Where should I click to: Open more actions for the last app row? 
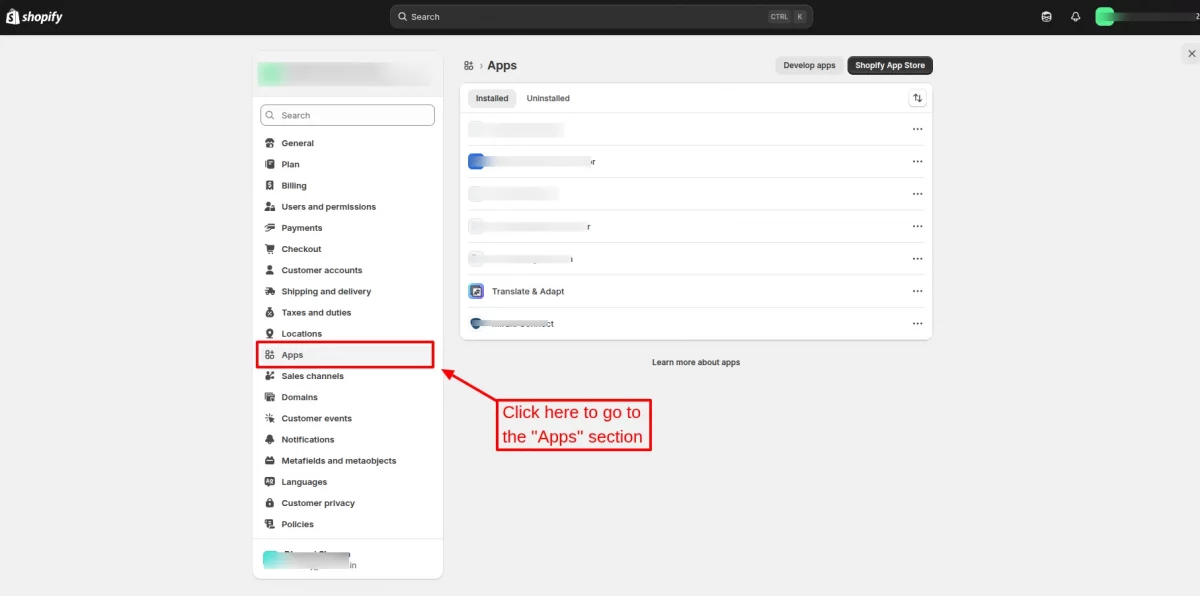coord(917,324)
